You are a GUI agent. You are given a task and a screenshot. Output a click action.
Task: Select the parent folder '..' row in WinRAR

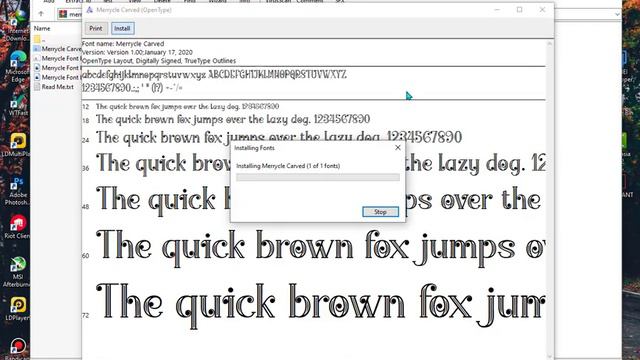tap(57, 39)
